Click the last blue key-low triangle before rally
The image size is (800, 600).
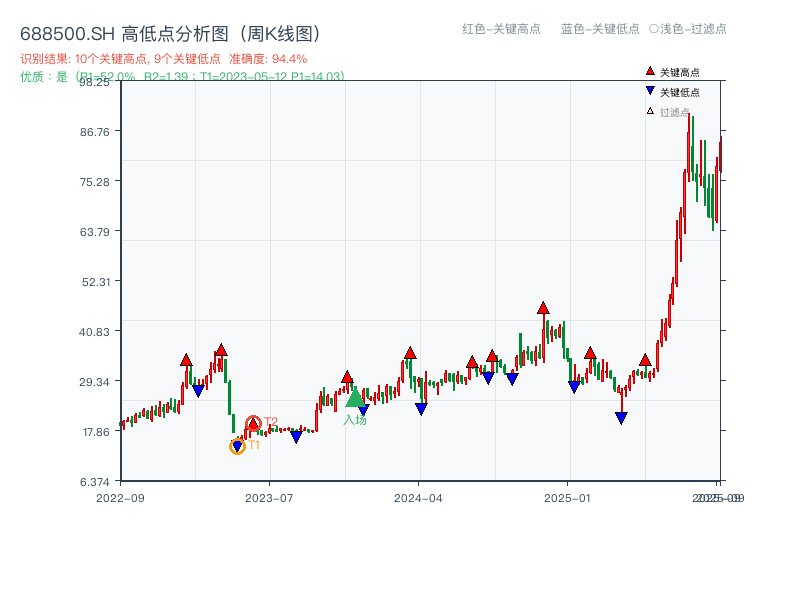pyautogui.click(x=621, y=418)
